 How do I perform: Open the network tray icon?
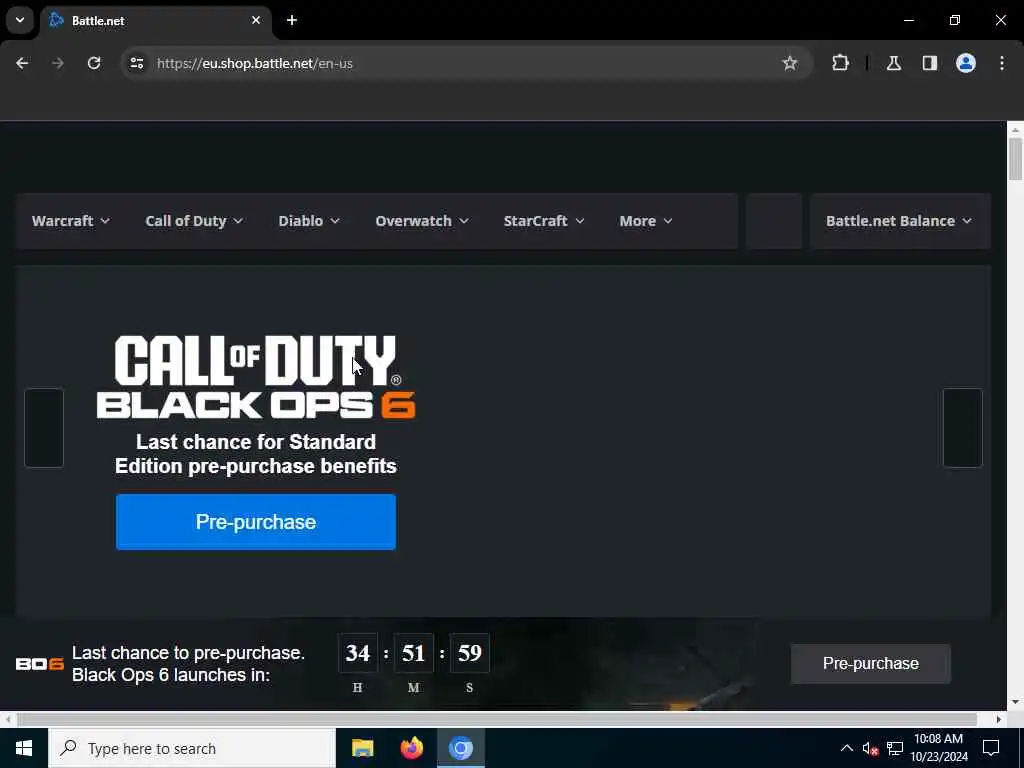coord(895,748)
